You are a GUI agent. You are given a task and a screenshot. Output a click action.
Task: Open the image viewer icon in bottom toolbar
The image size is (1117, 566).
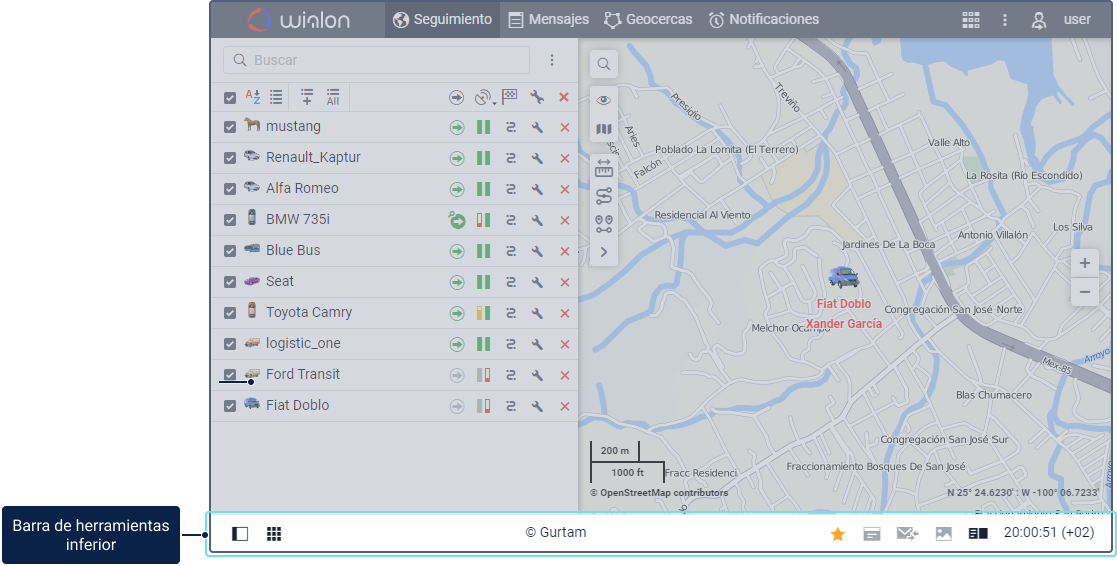943,533
